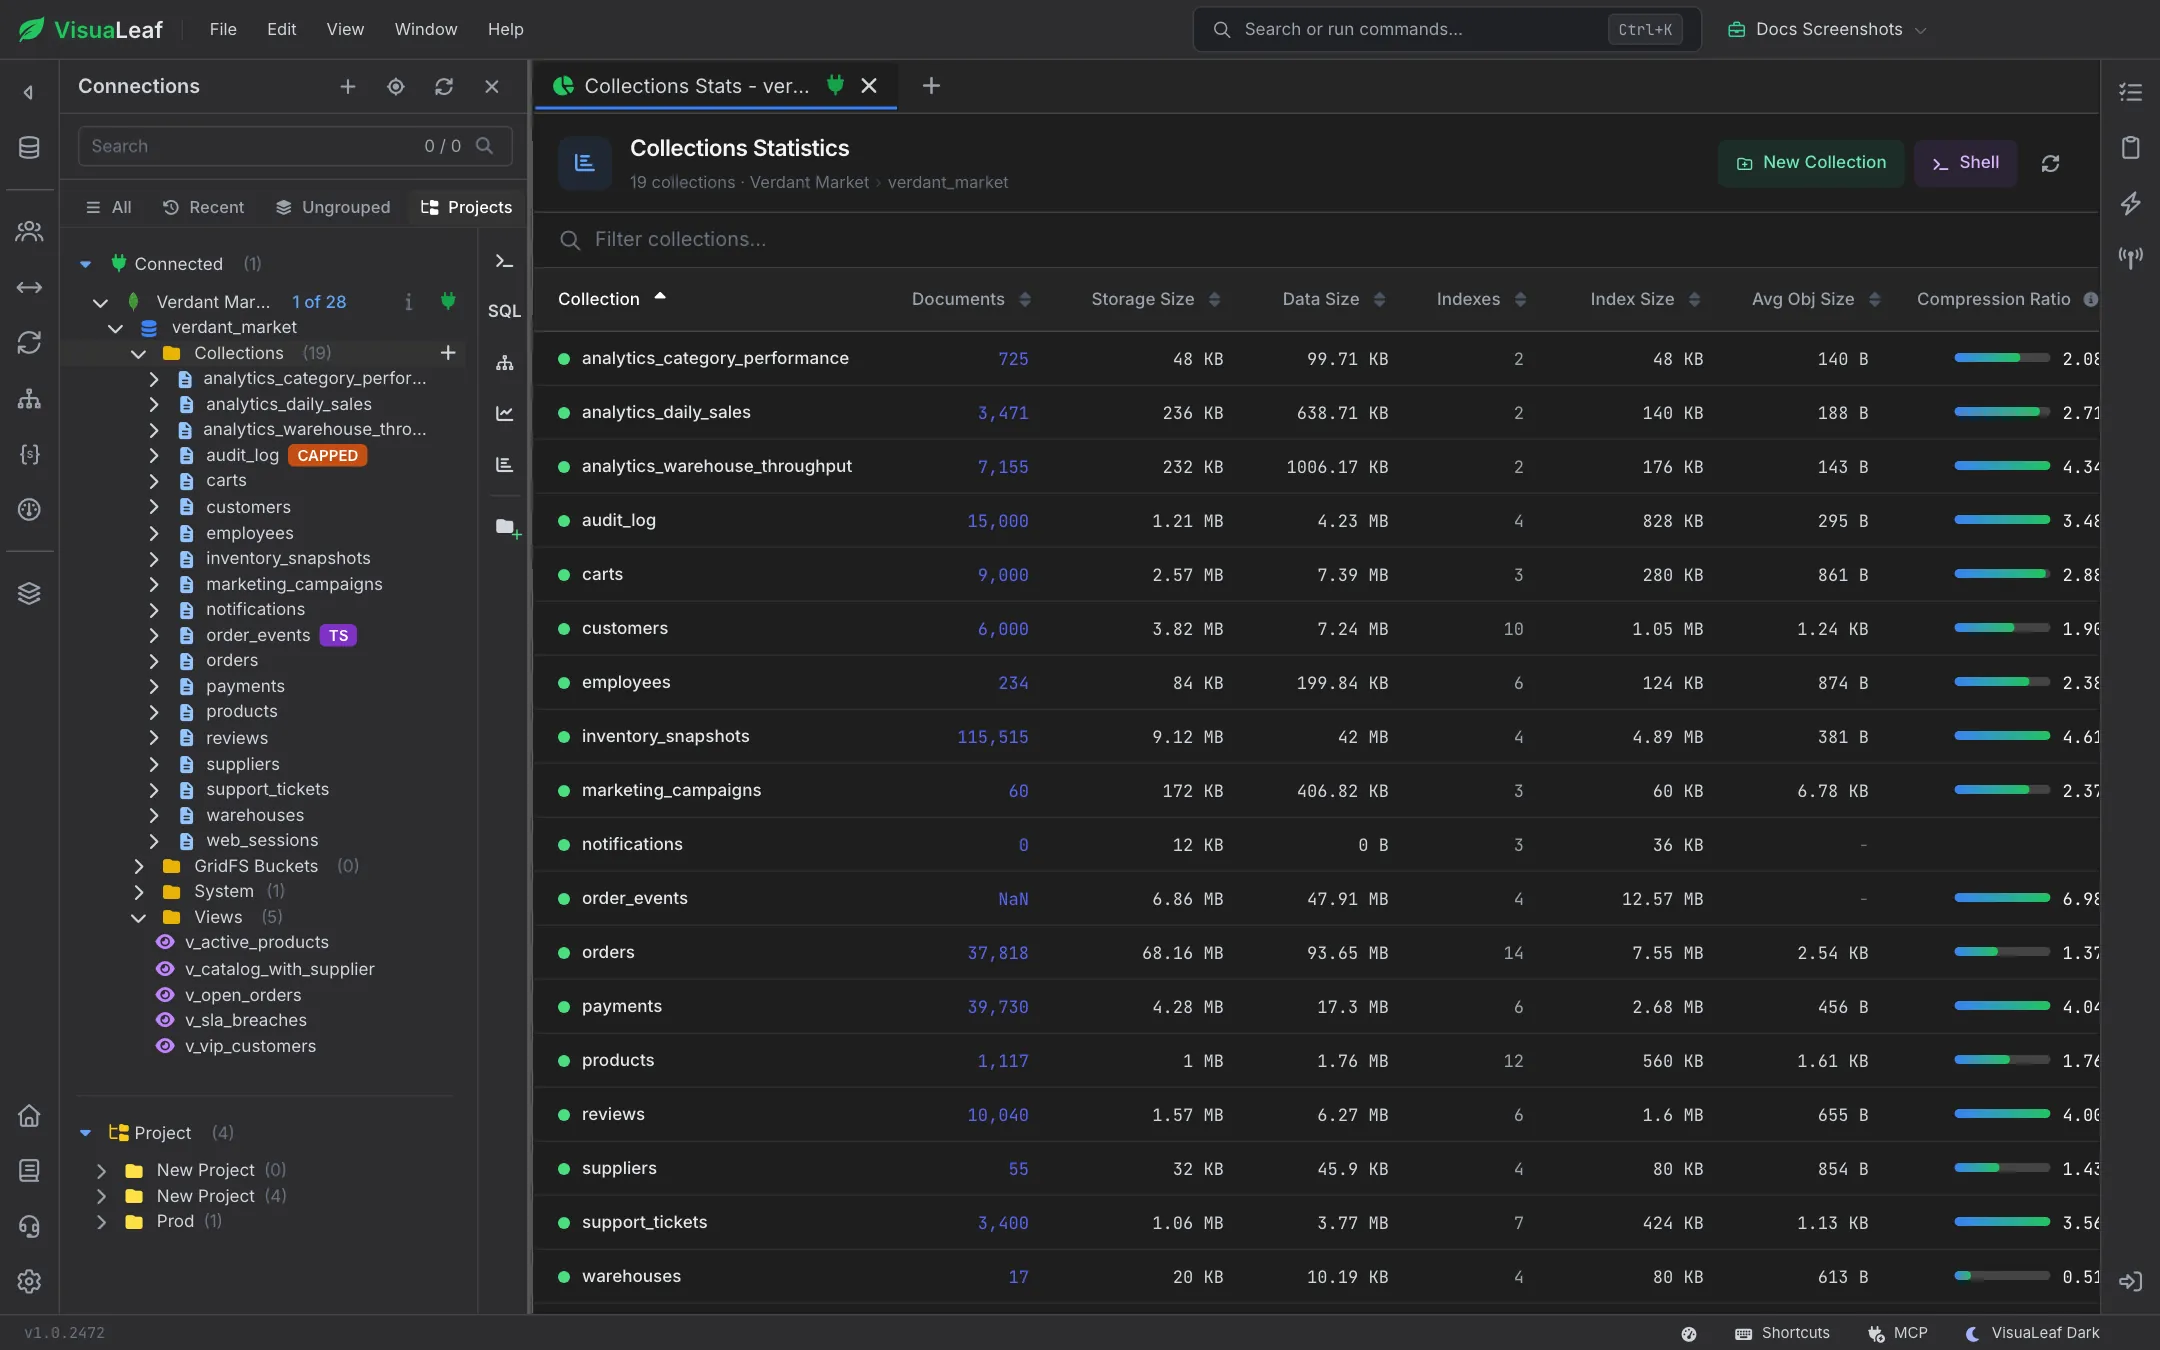2160x1350 pixels.
Task: Toggle sort order on the Collection column
Action: (611, 299)
